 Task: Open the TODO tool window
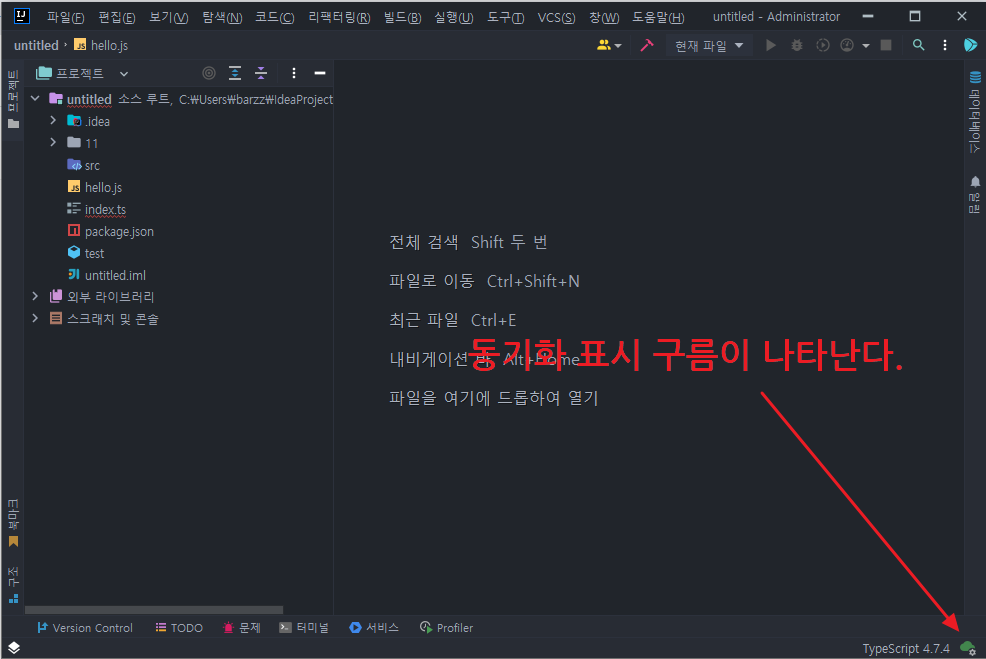(x=179, y=628)
